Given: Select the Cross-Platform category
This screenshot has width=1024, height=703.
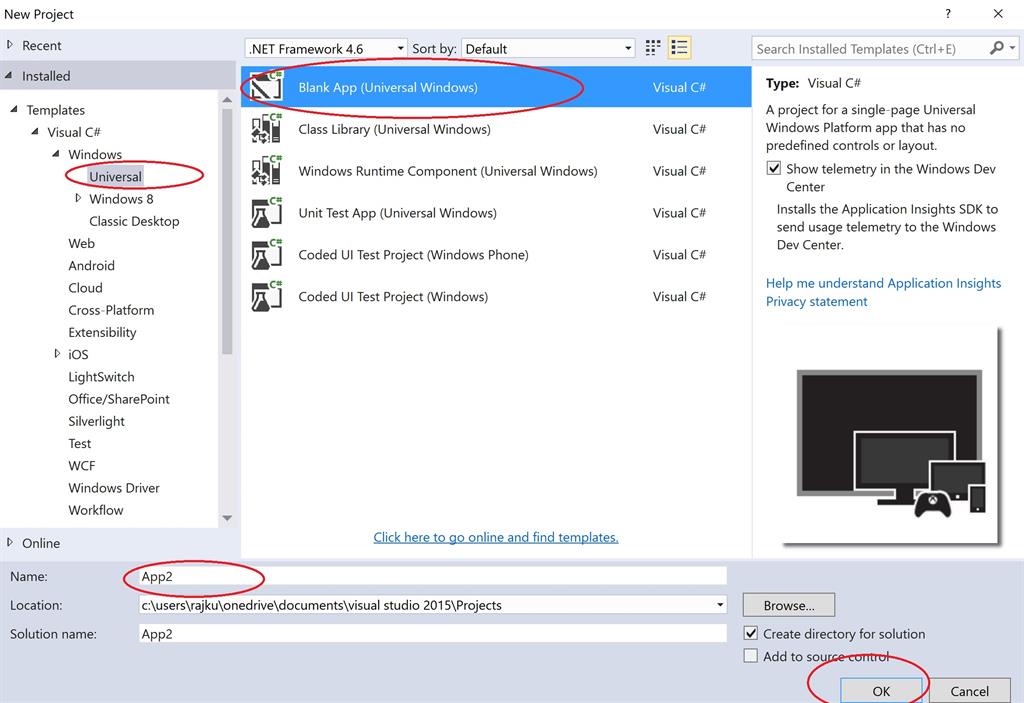Looking at the screenshot, I should (x=111, y=310).
